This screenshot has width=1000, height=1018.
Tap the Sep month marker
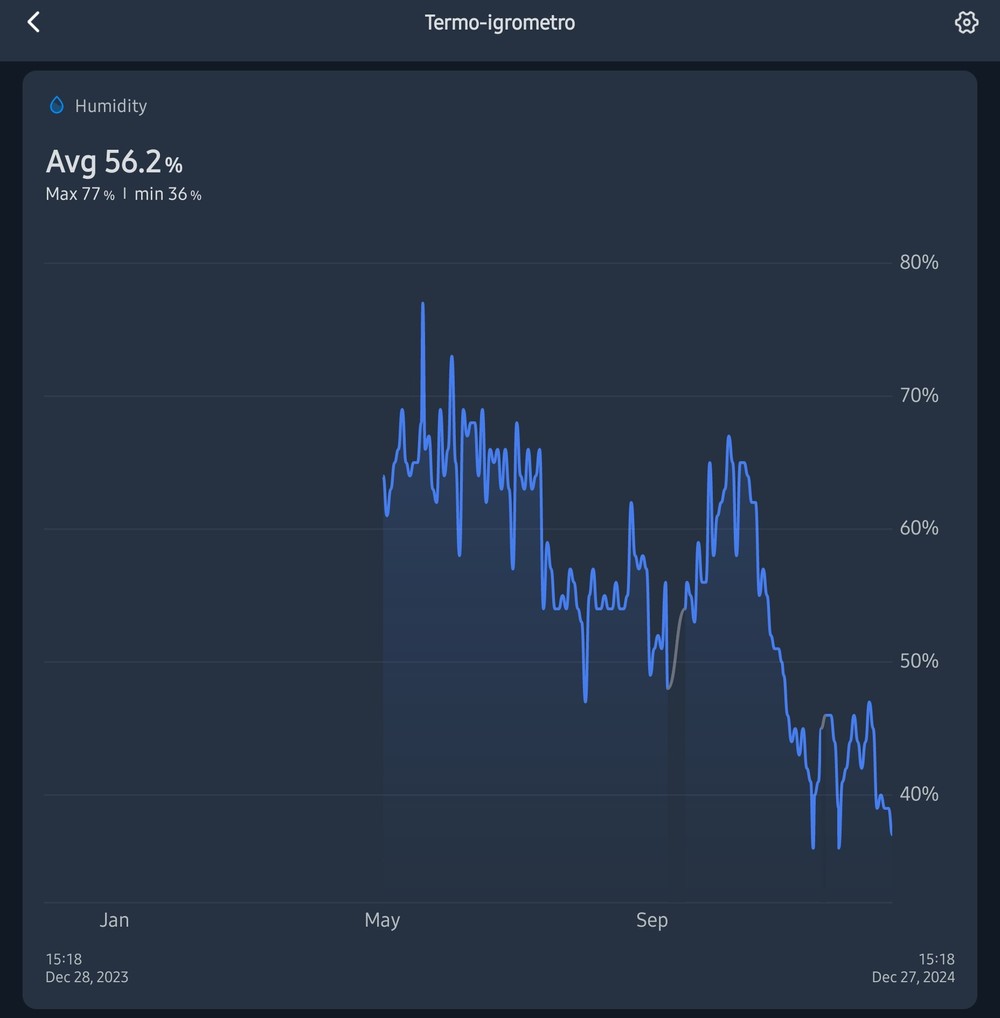pyautogui.click(x=652, y=920)
